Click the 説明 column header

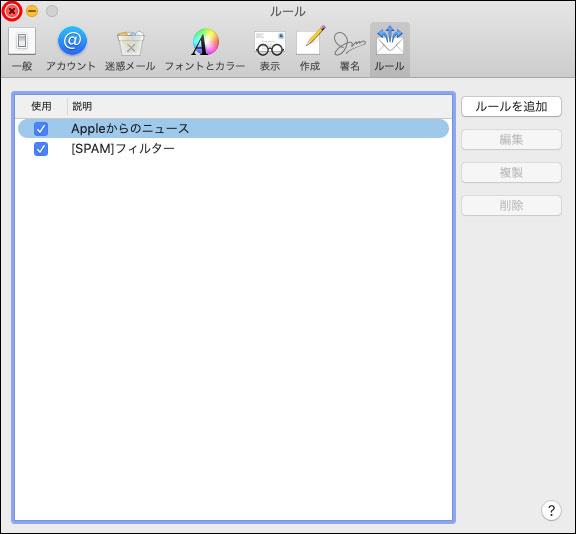click(259, 107)
